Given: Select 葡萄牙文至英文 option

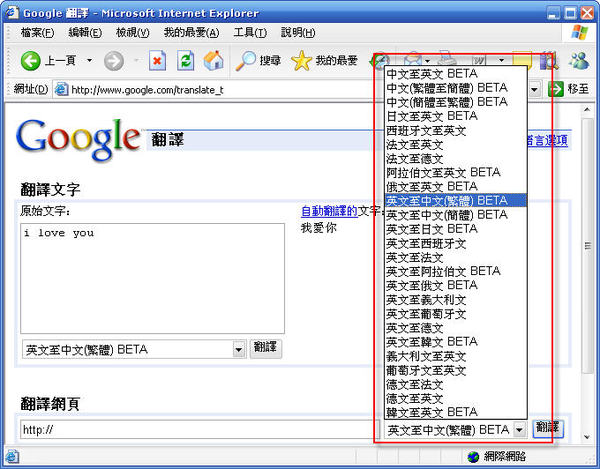Looking at the screenshot, I should (x=456, y=370).
